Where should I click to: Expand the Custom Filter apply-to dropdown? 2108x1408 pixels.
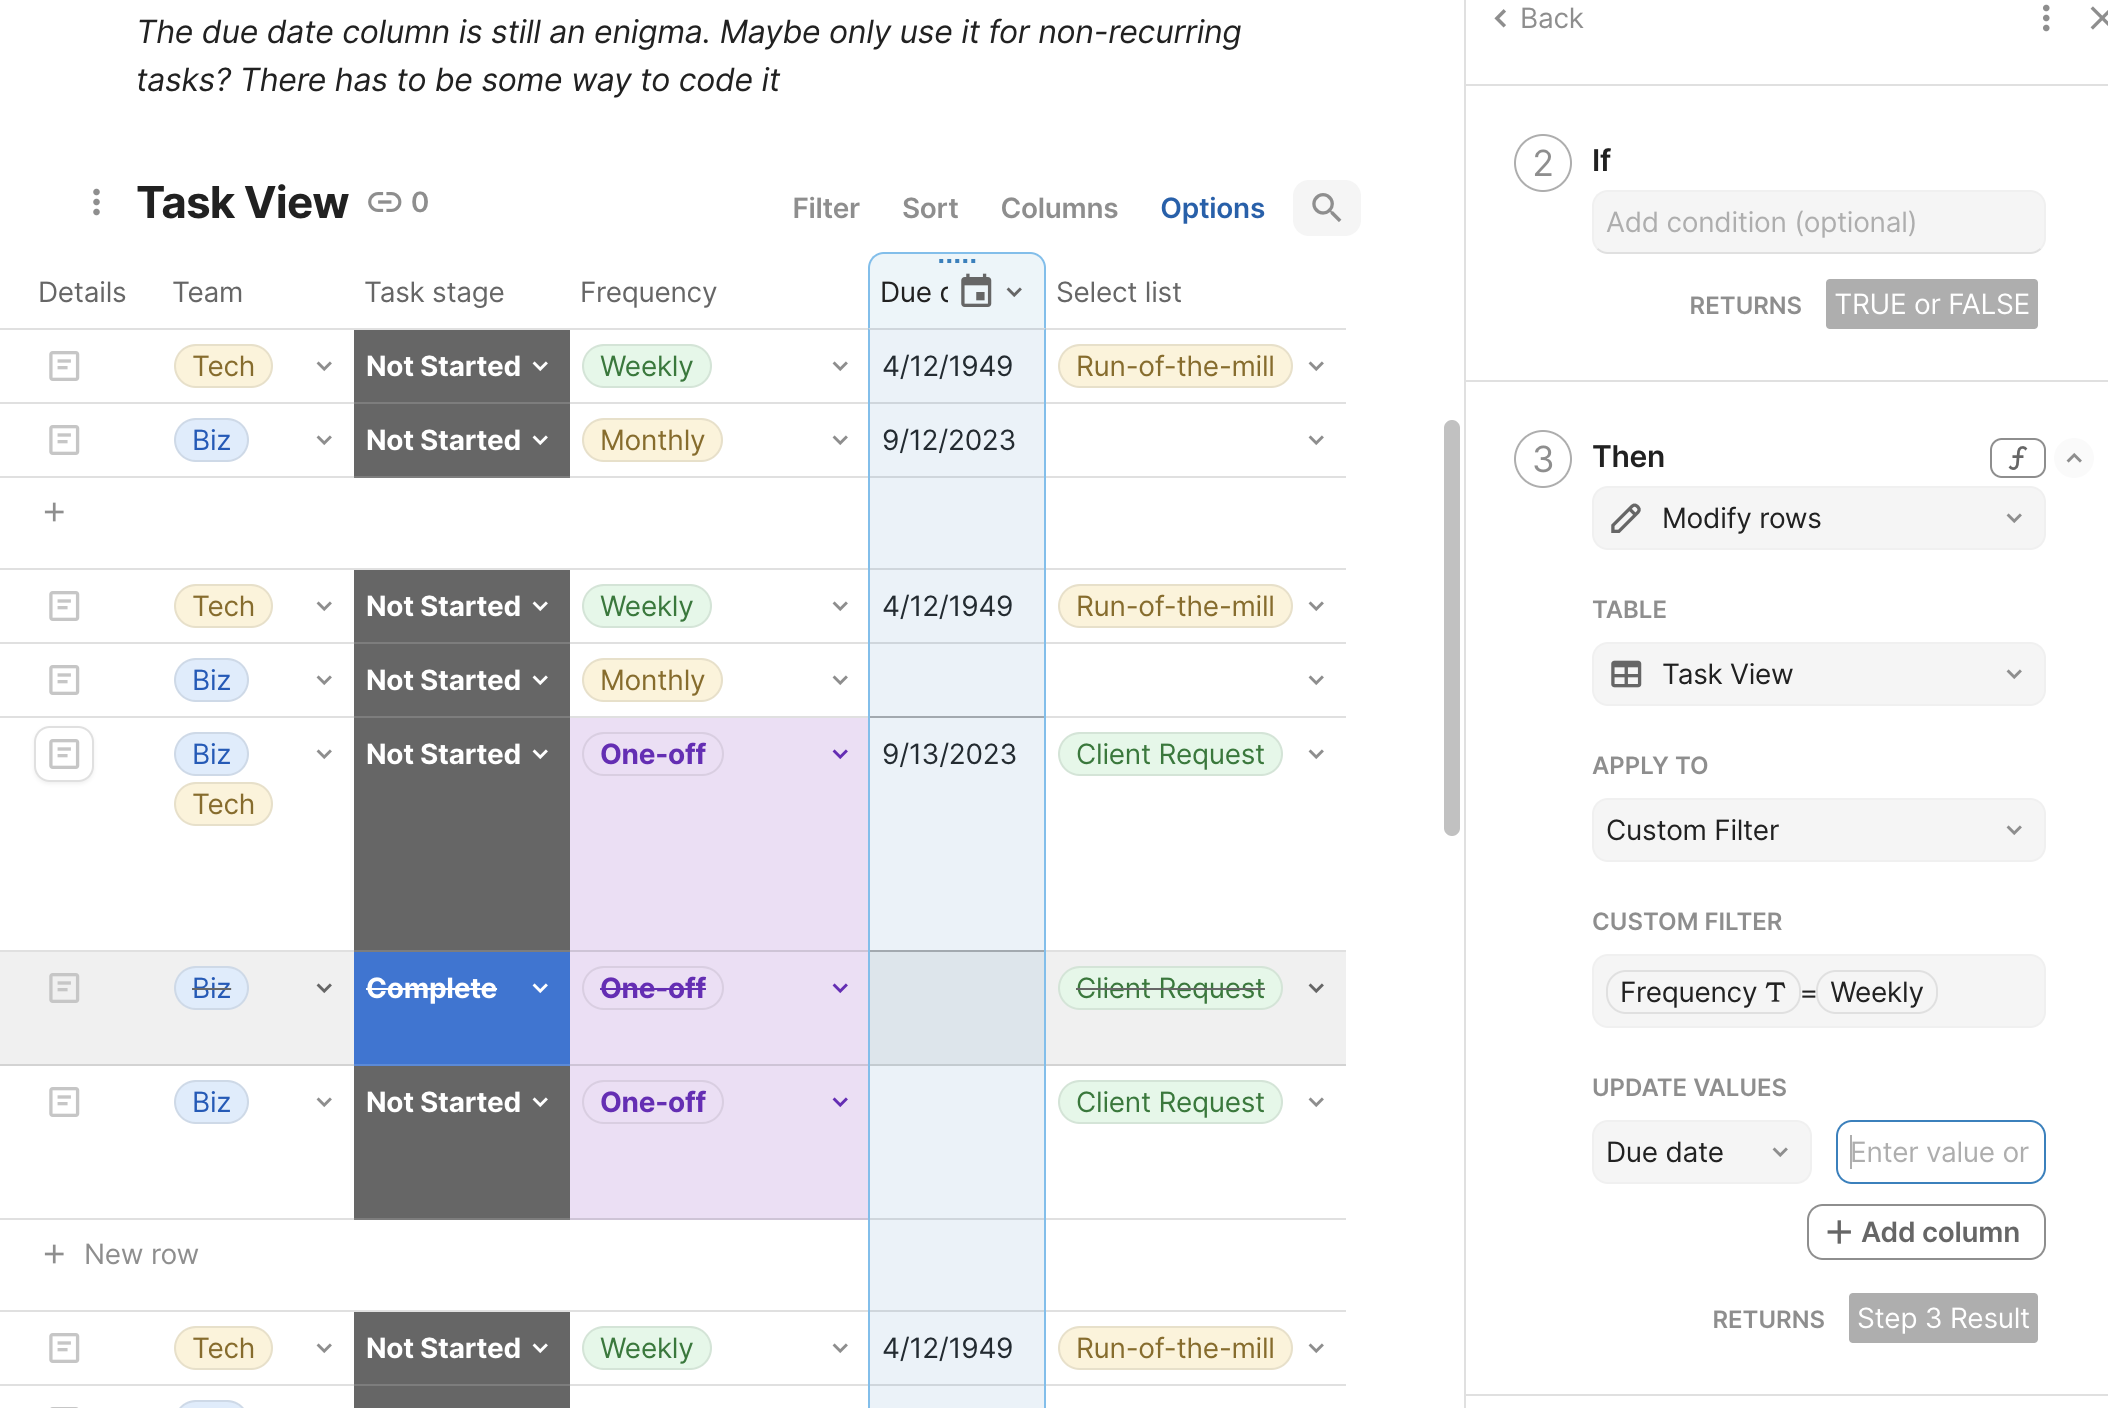(1818, 830)
